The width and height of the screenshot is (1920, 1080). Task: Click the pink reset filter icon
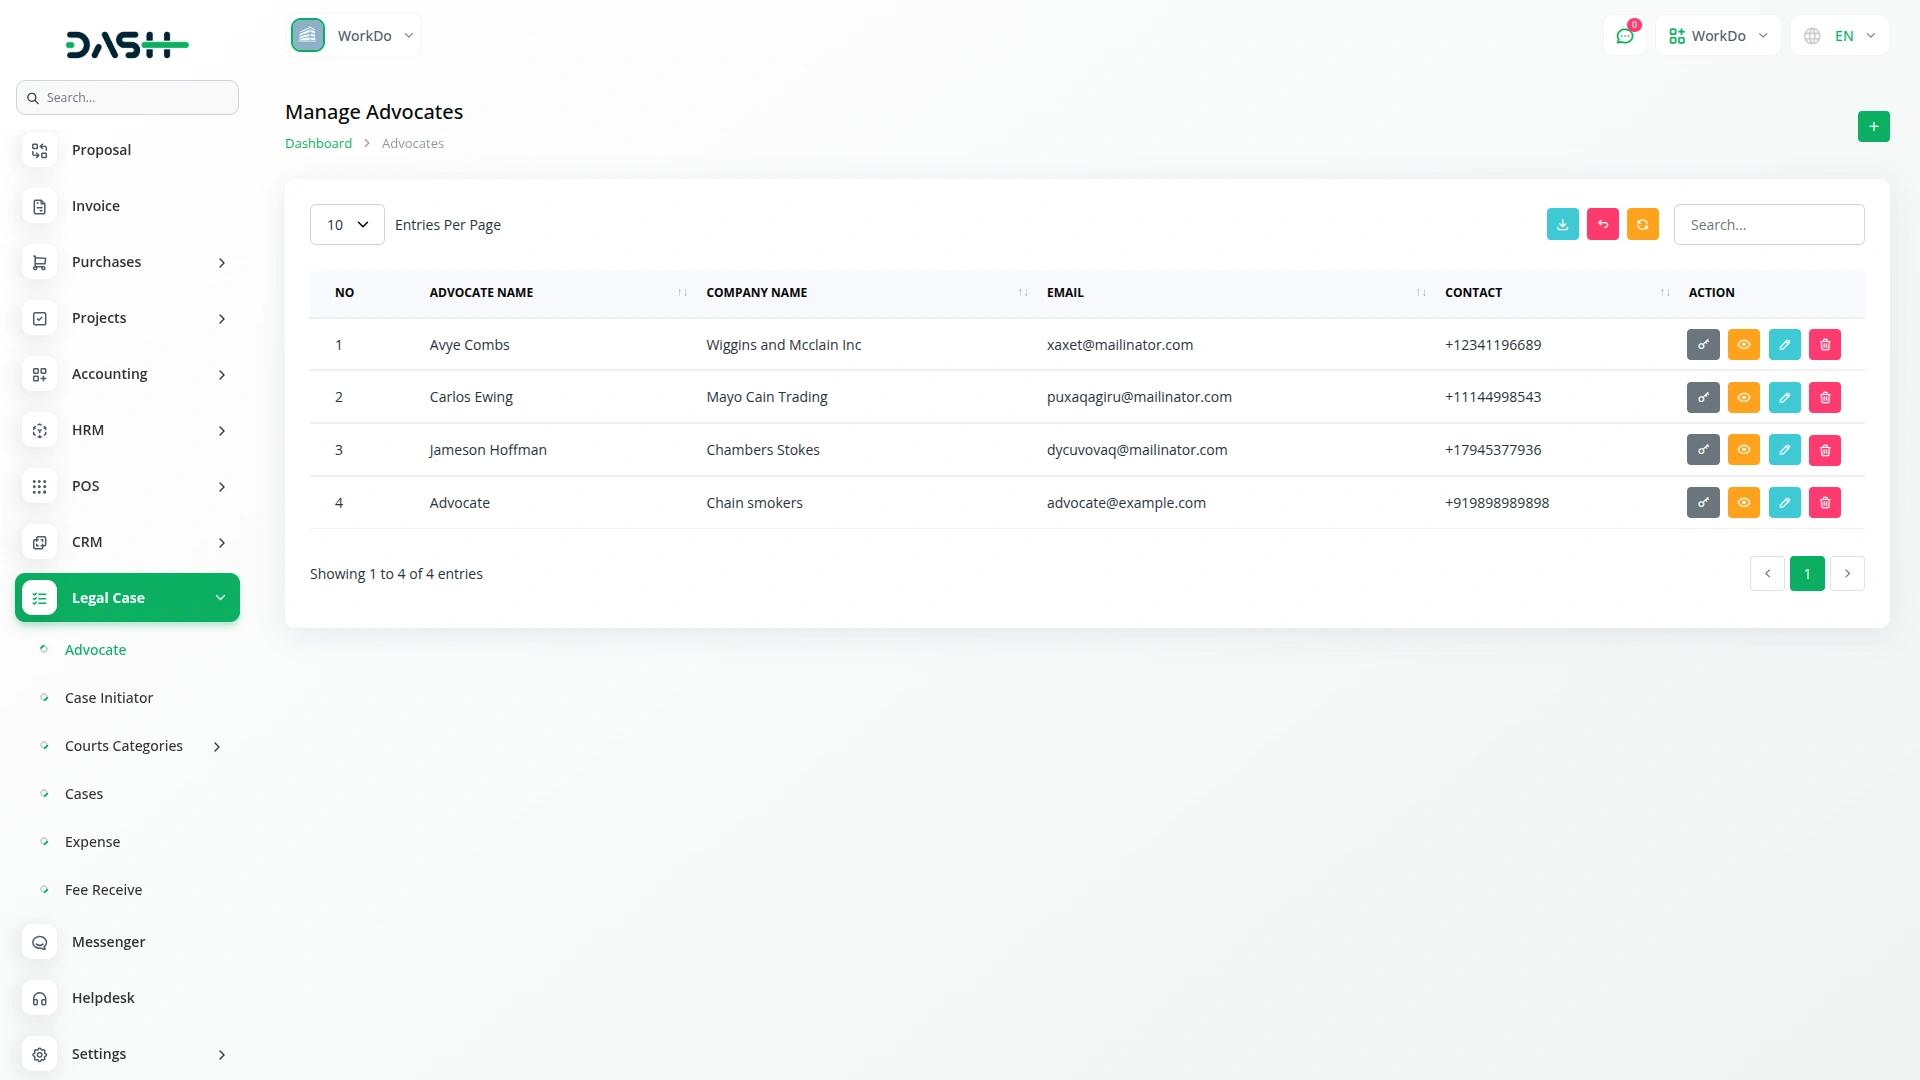1603,224
